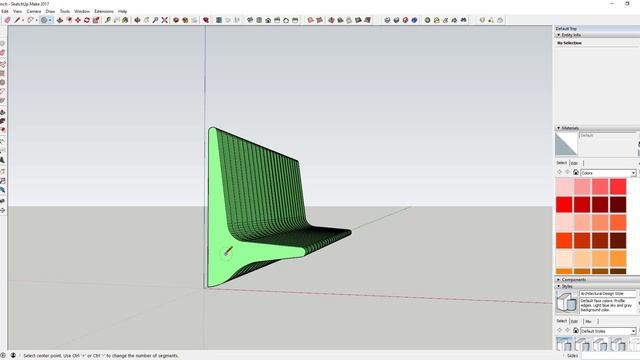Viewport: 640px width, 360px height.
Task: Collapse the Entity Info panel
Action: coord(559,35)
